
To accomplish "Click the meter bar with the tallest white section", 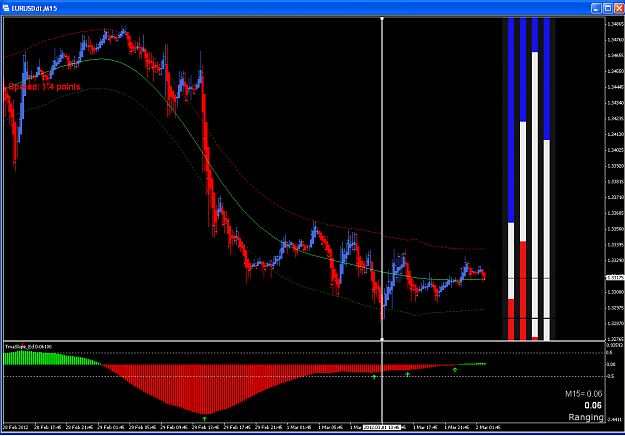I will 535,179.
